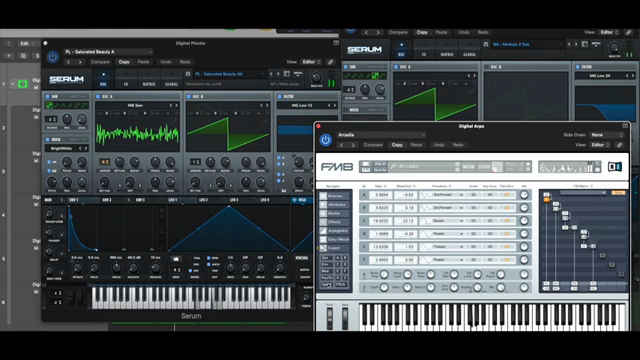Select next noise sample after BrightWhite
640x360 pixels.
pyautogui.click(x=85, y=148)
